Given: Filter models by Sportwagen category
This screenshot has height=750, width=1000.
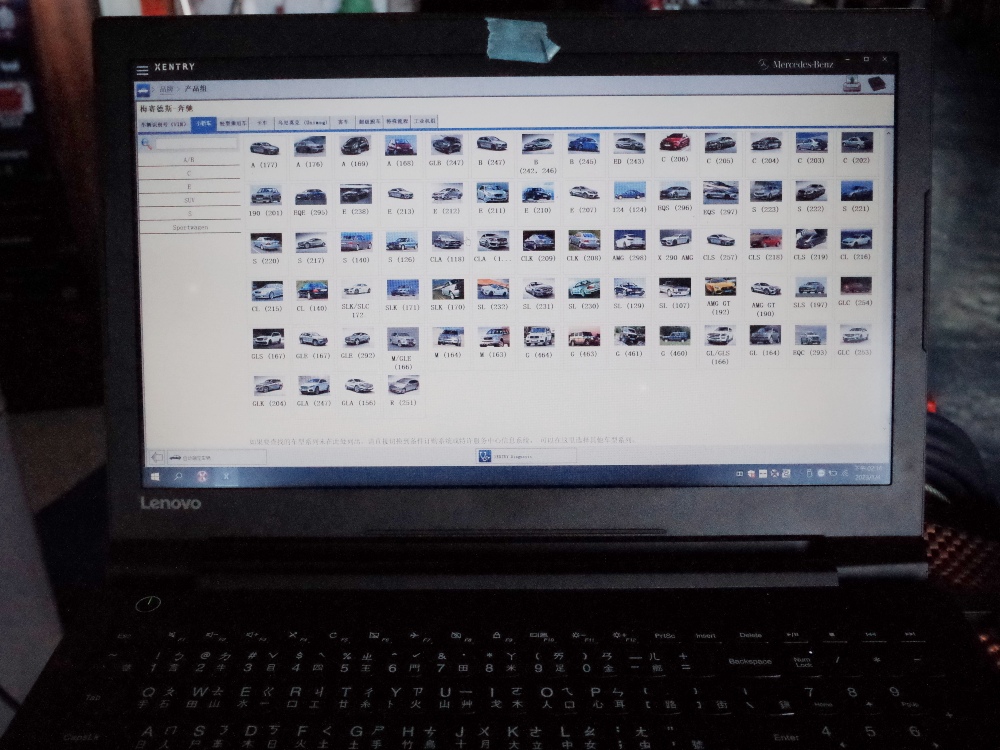Looking at the screenshot, I should click(x=190, y=227).
